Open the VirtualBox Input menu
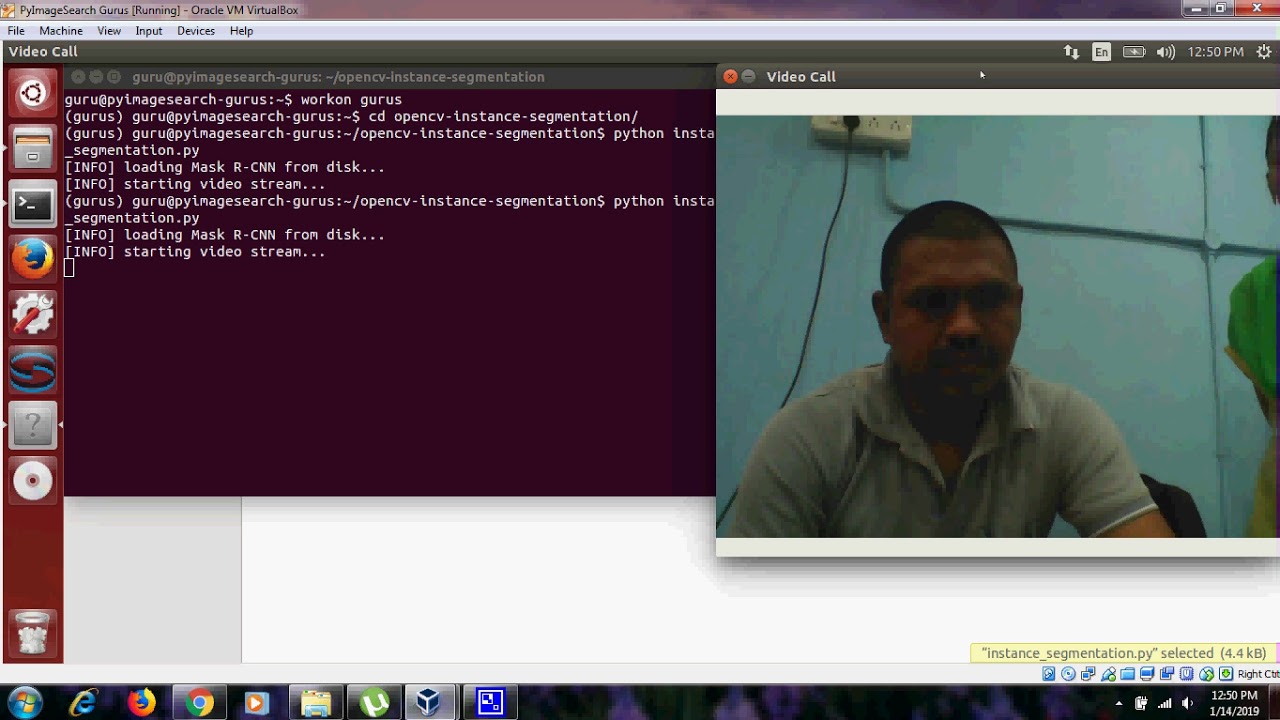 tap(149, 31)
